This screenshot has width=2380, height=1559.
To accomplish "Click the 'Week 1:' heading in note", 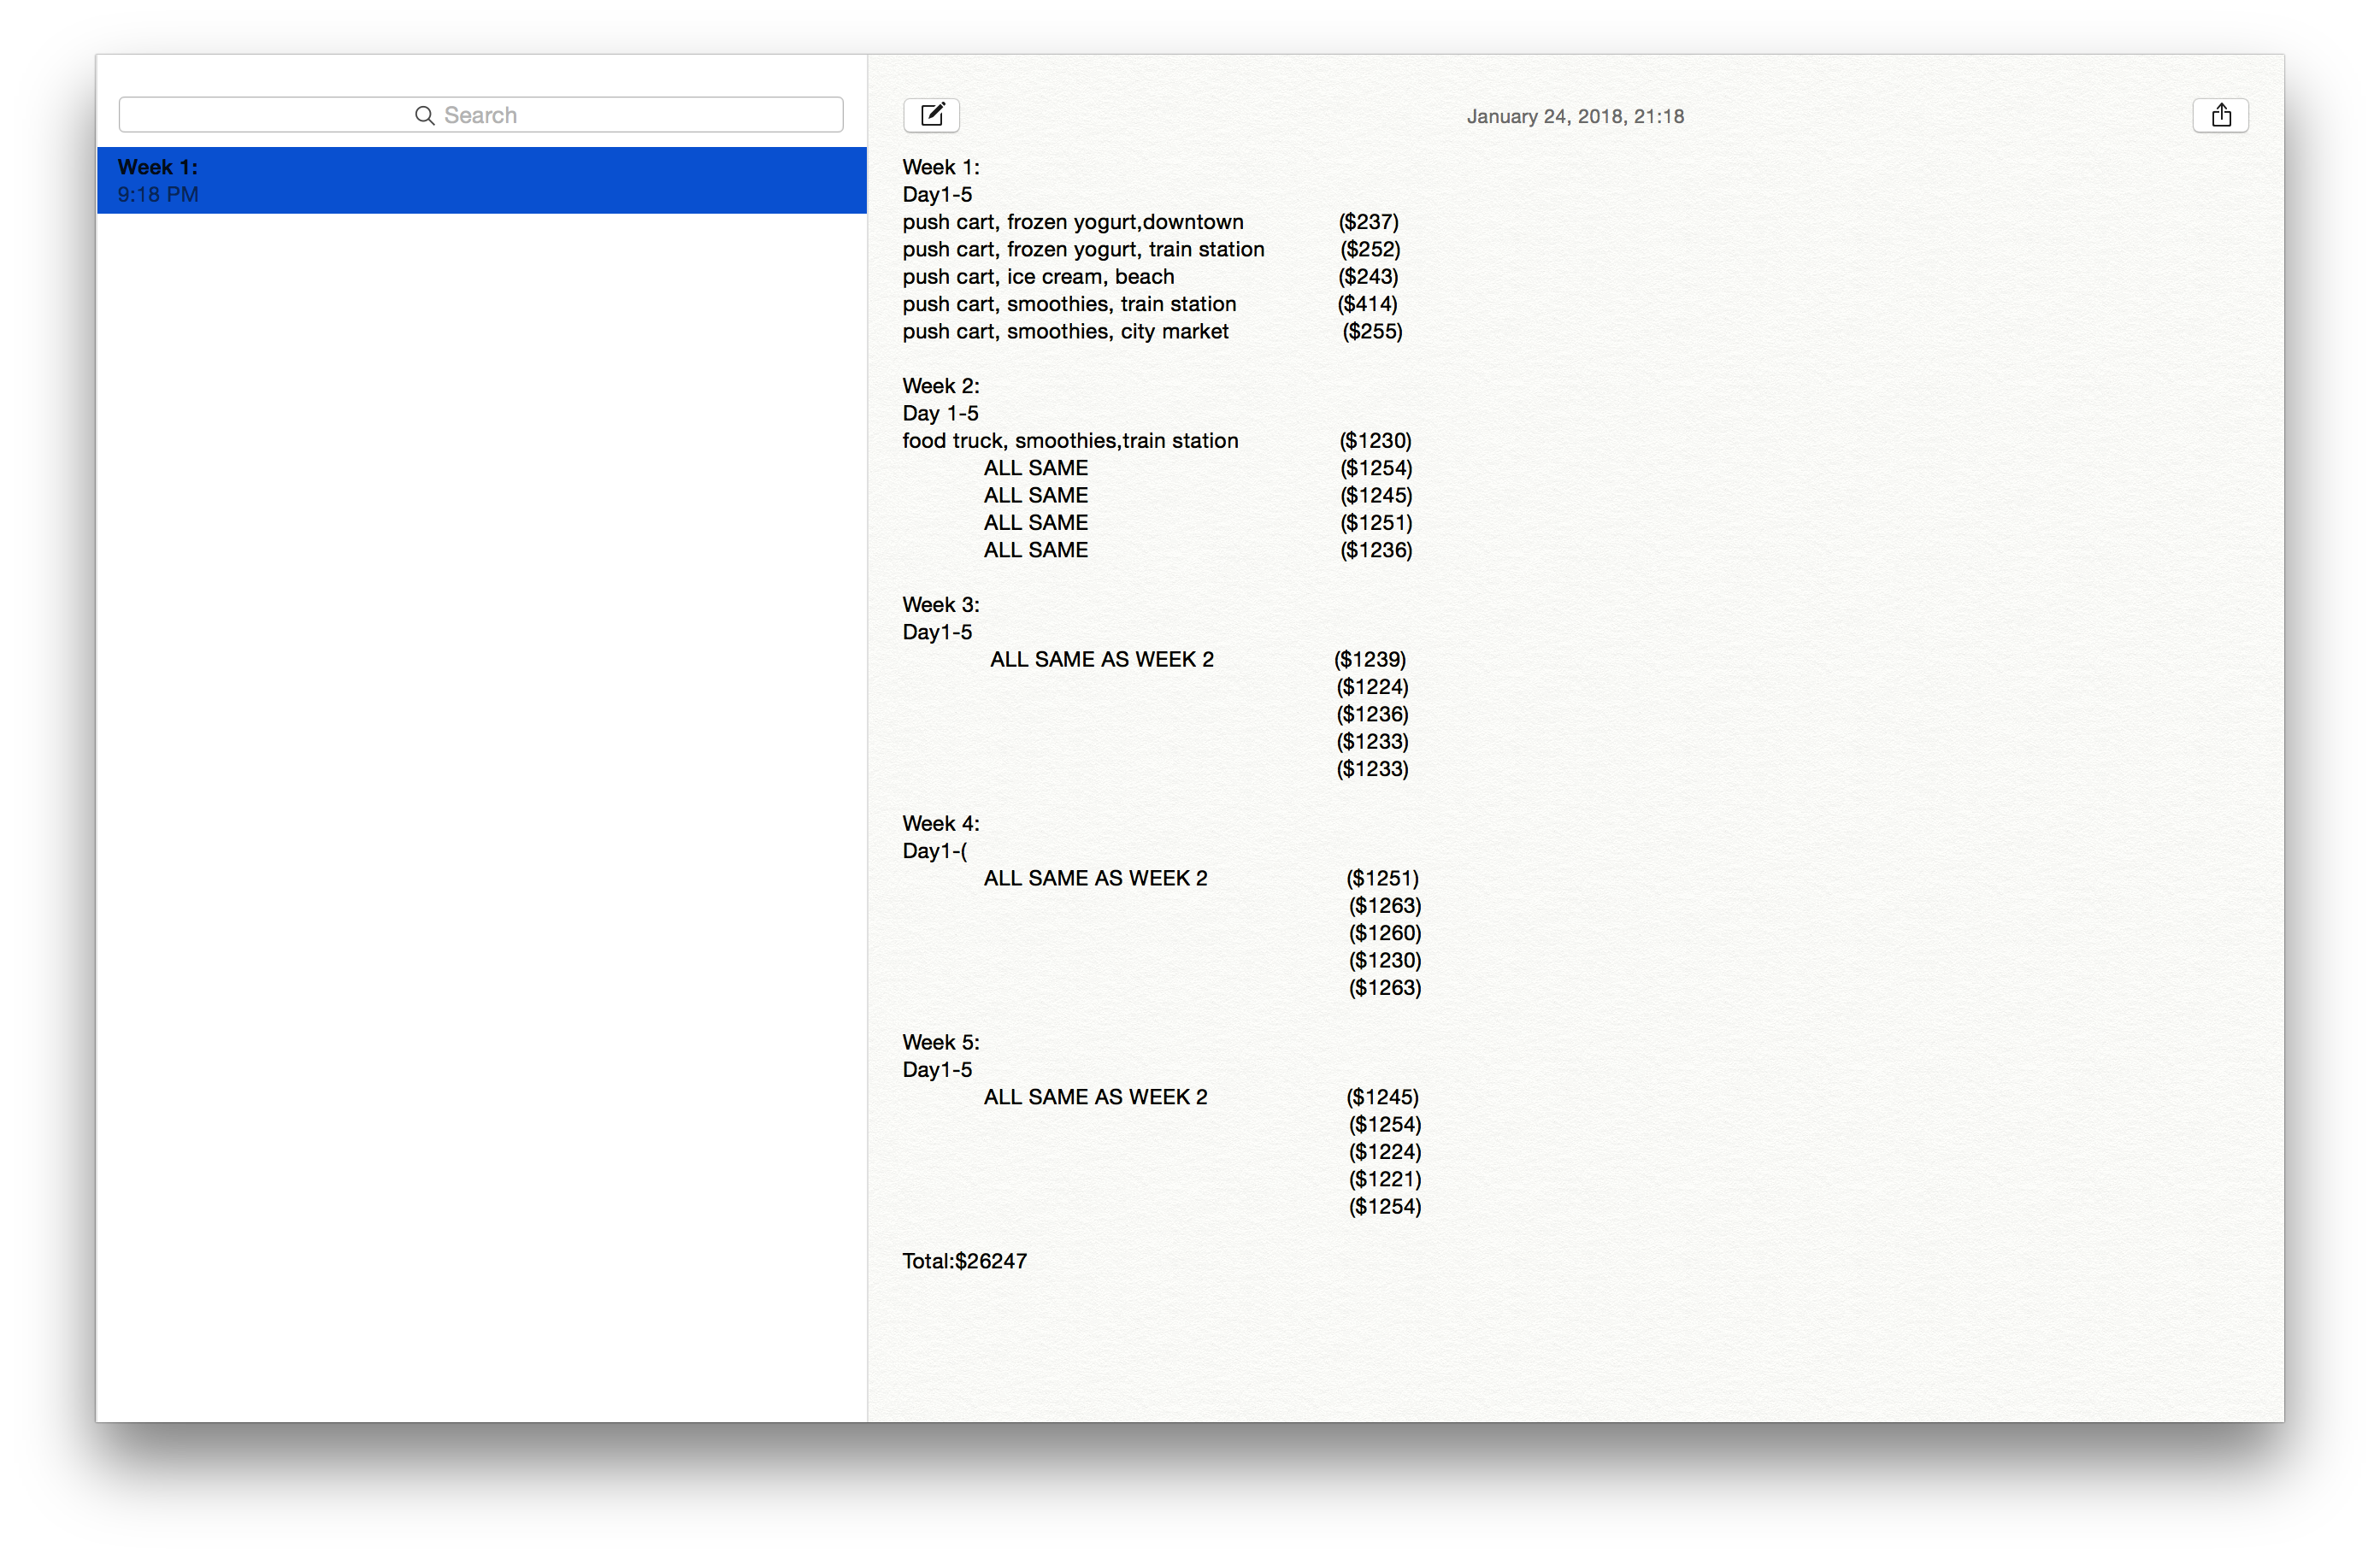I will click(941, 167).
